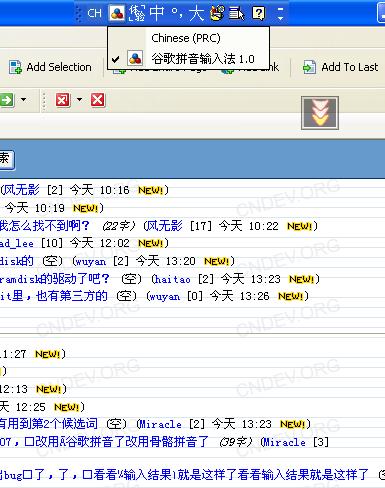The width and height of the screenshot is (385, 488).
Task: Toggle Chinese/English mode 中 button
Action: point(157,13)
